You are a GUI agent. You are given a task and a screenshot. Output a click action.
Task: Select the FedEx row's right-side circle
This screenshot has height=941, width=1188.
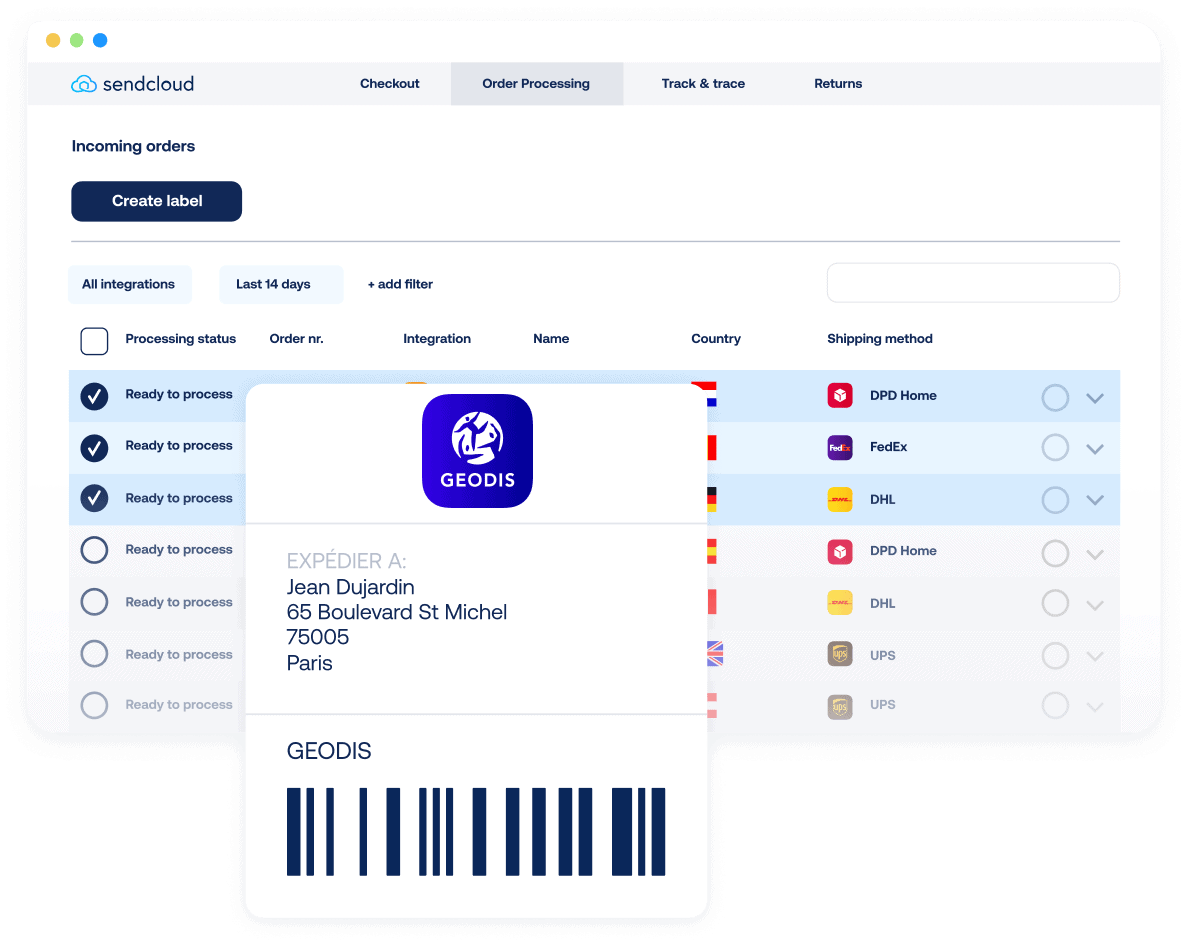click(x=1055, y=448)
